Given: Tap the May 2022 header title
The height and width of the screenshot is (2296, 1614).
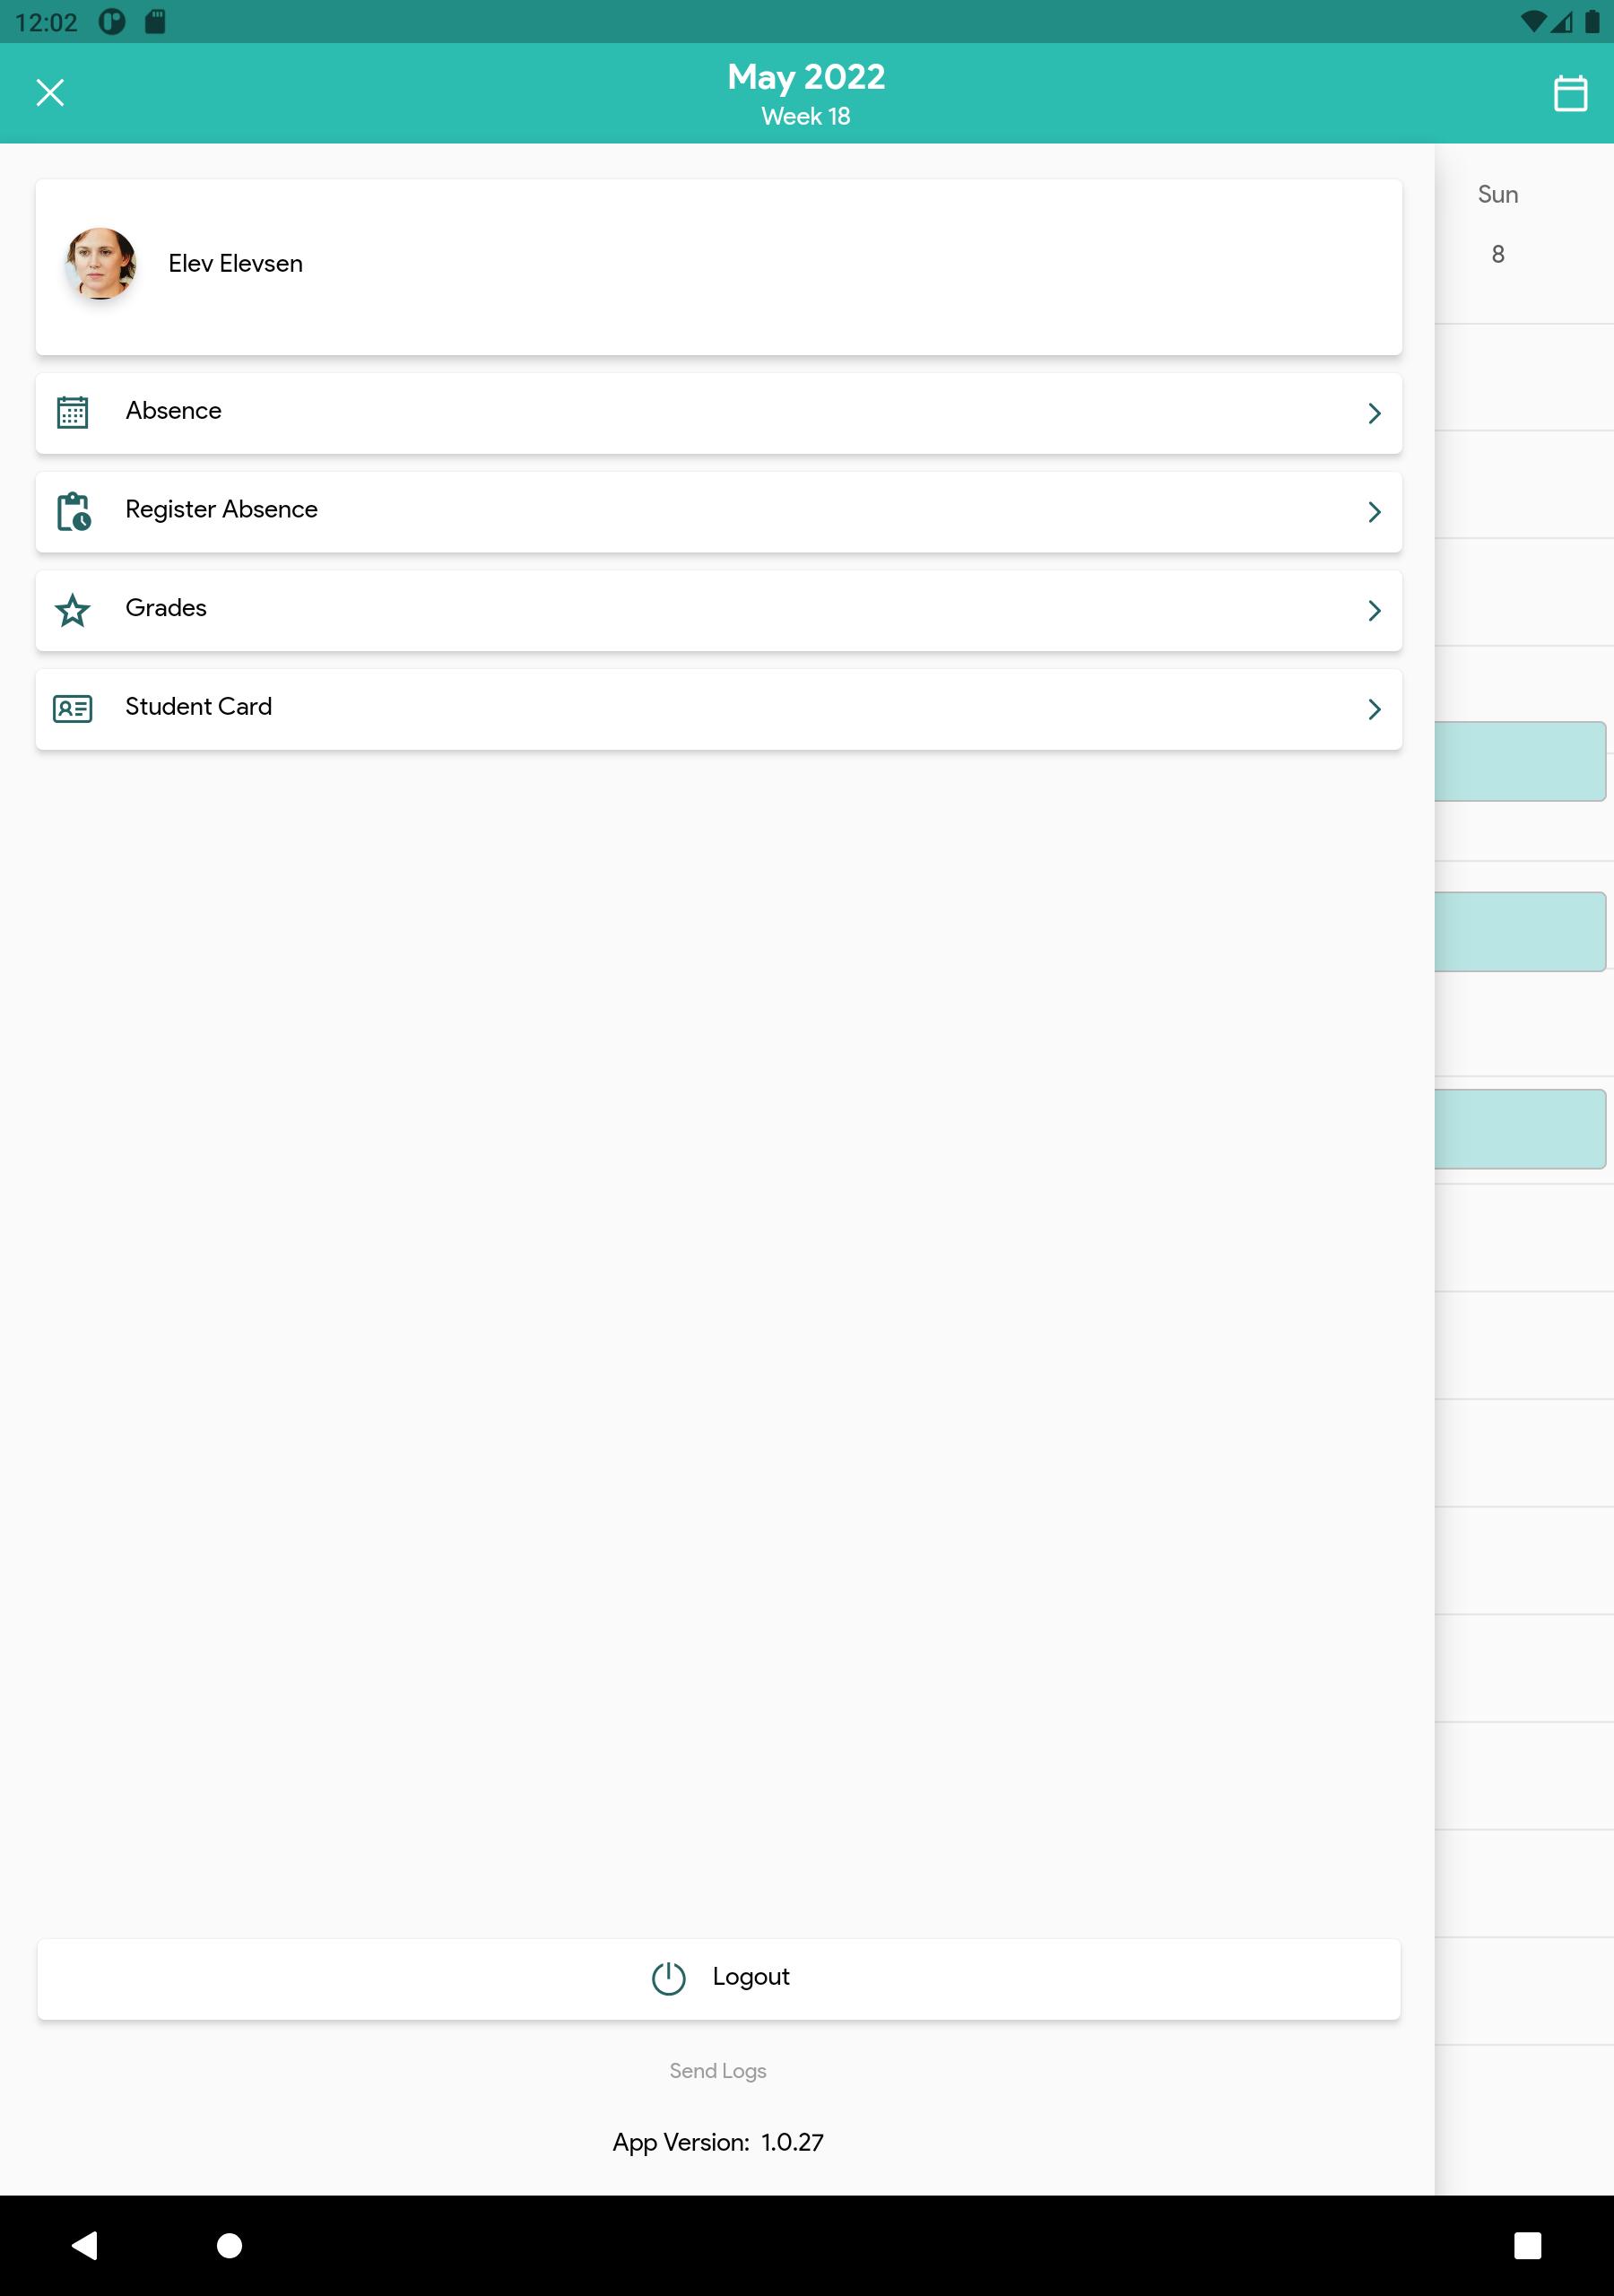Looking at the screenshot, I should coord(806,77).
